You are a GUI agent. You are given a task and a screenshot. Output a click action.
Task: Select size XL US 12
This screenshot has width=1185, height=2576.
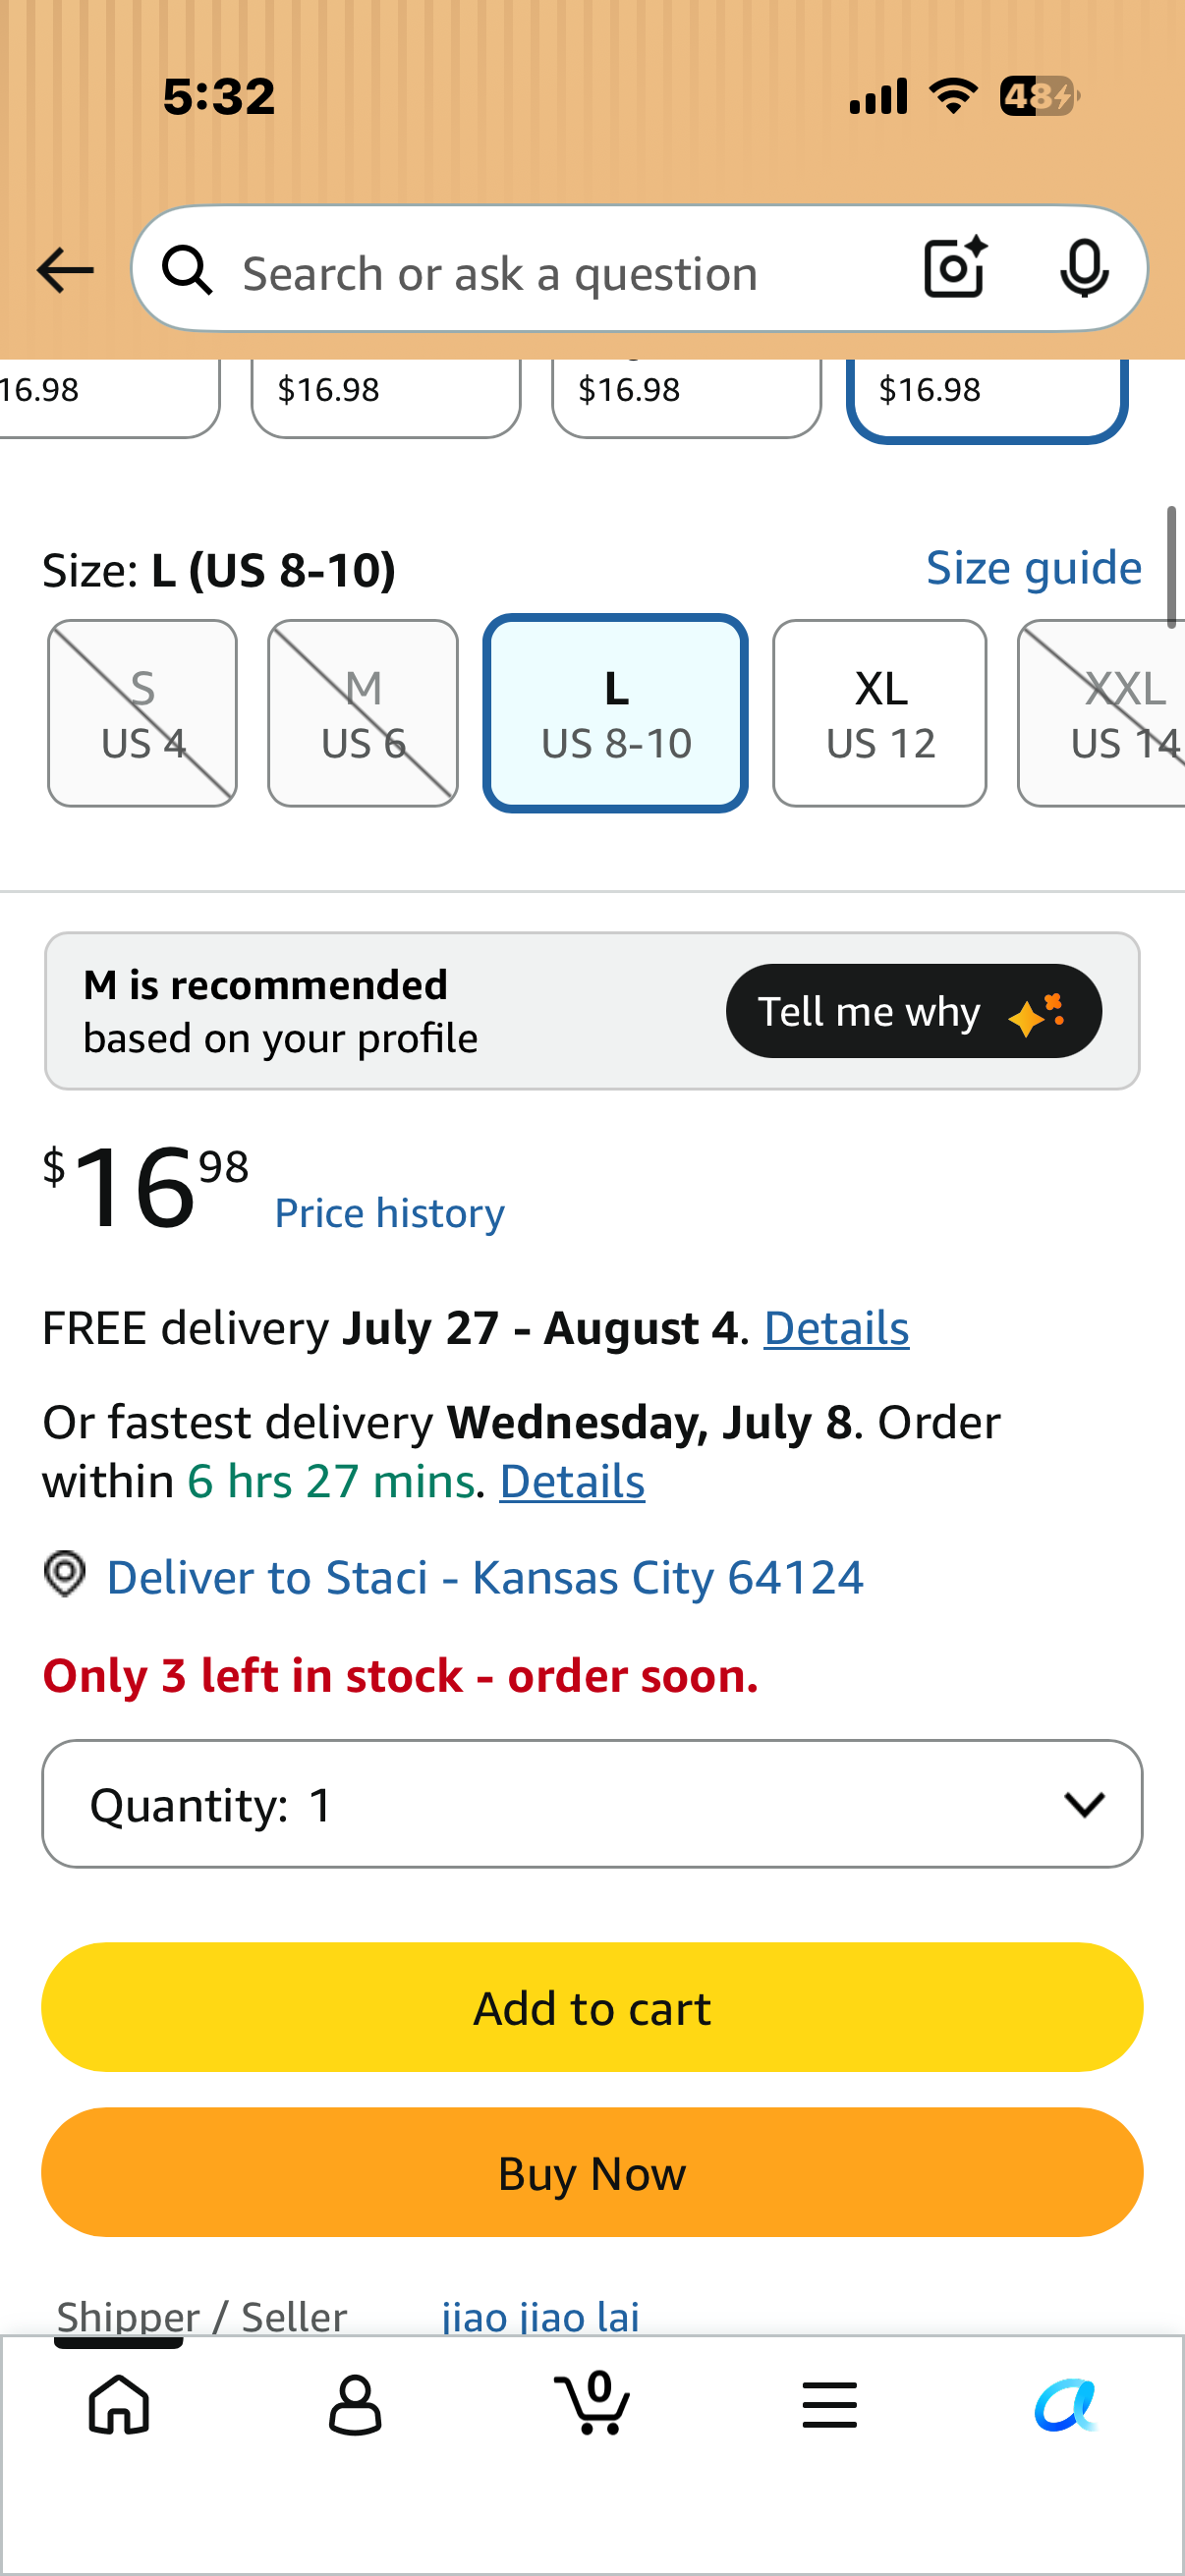point(880,714)
